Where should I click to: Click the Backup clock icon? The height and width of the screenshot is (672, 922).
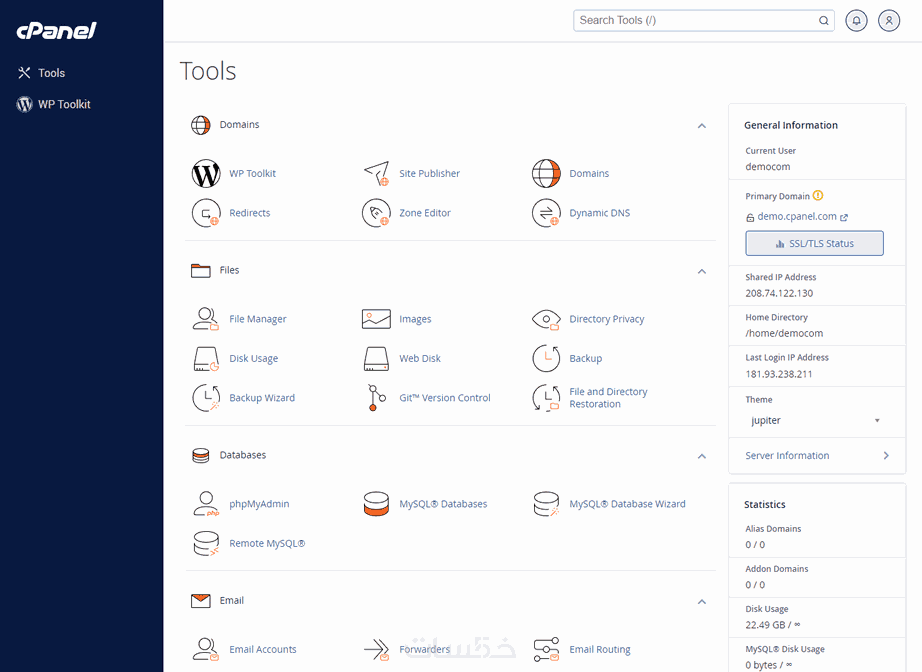[546, 358]
